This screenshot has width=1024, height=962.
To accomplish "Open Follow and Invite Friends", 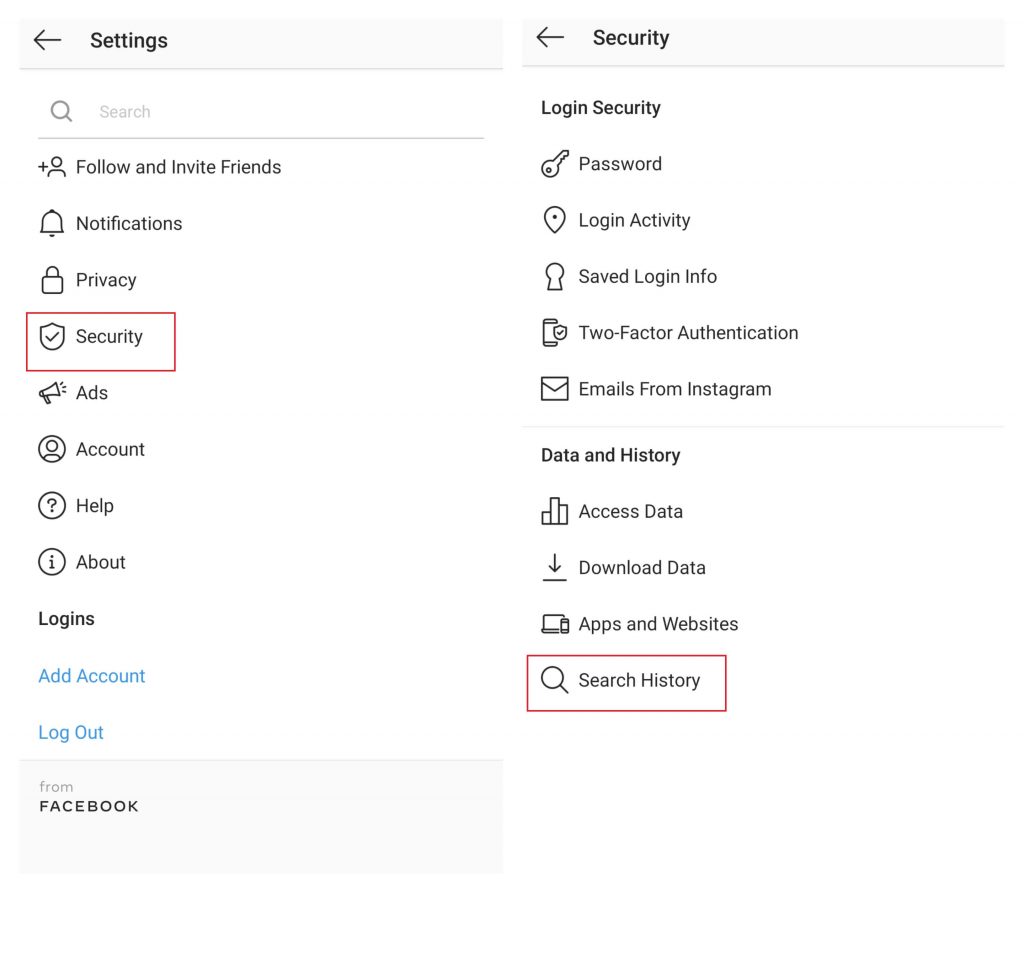I will (178, 167).
